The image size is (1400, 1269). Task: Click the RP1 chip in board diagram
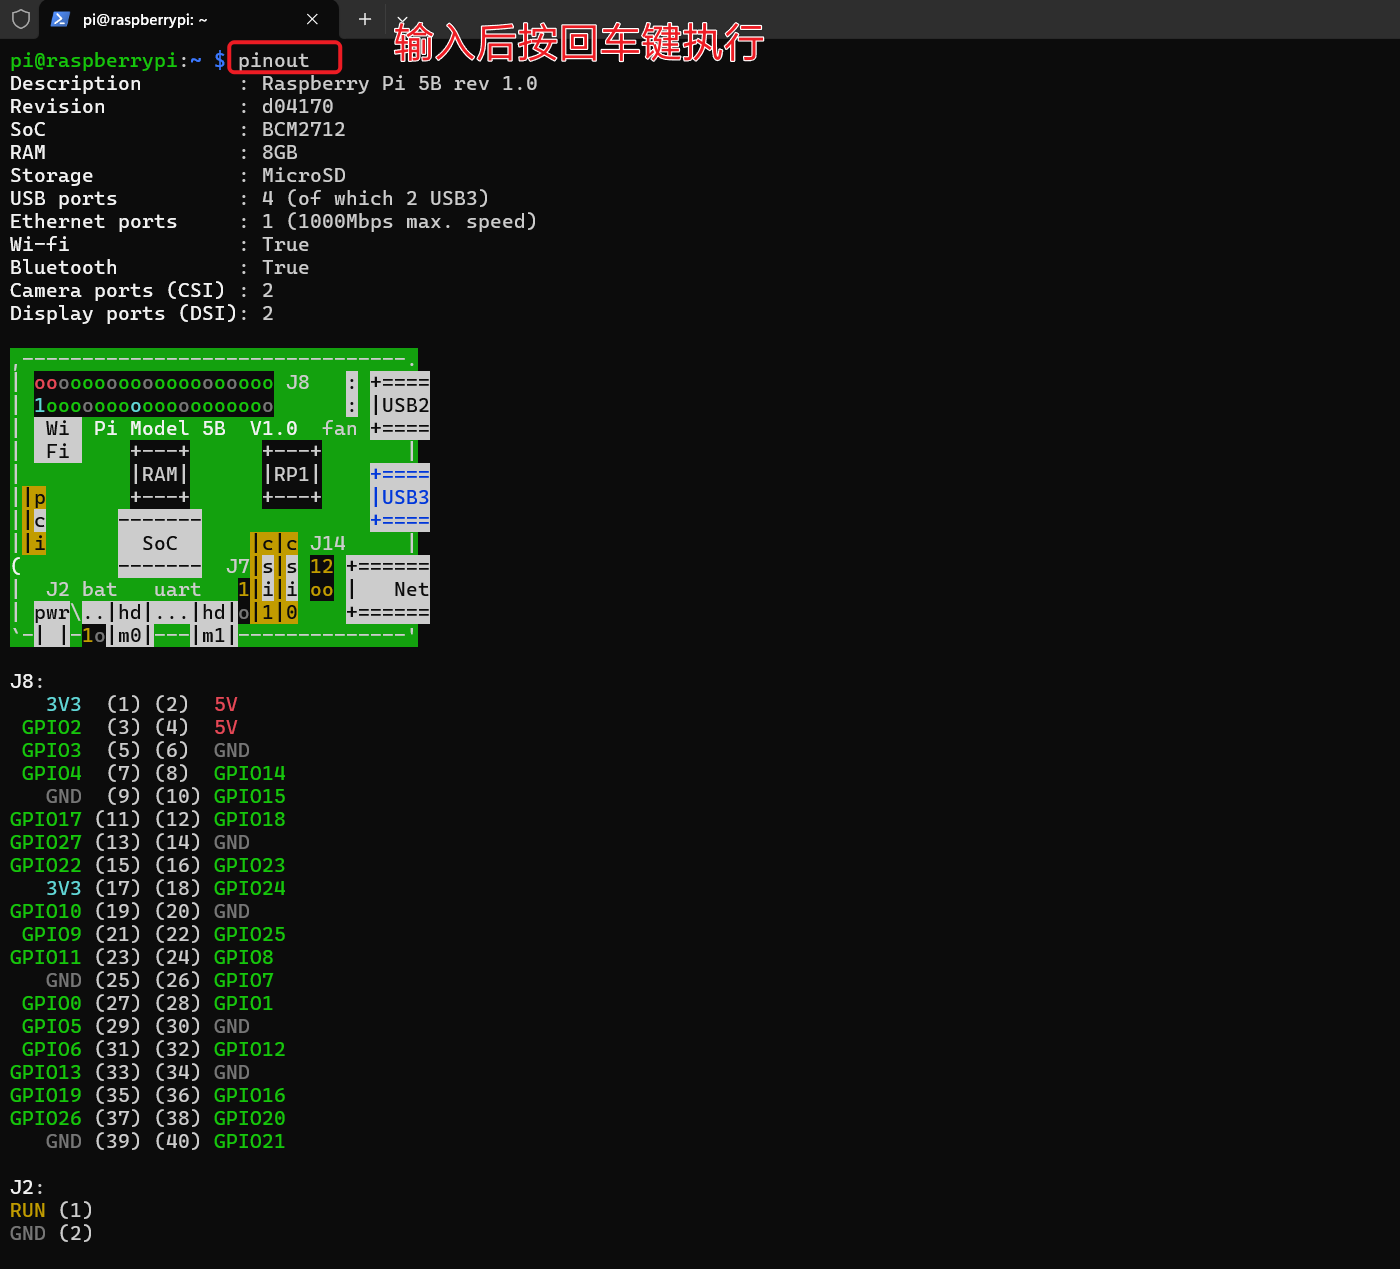coord(292,474)
